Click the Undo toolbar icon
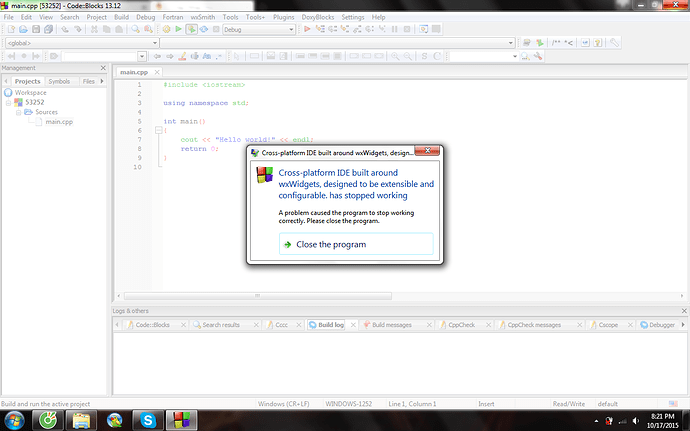 pyautogui.click(x=65, y=29)
